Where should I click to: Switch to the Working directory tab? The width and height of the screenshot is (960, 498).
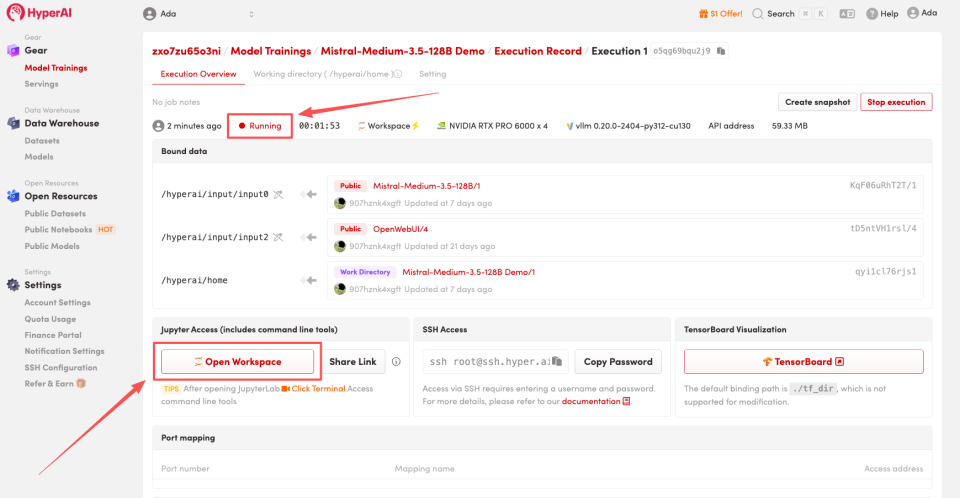[322, 74]
